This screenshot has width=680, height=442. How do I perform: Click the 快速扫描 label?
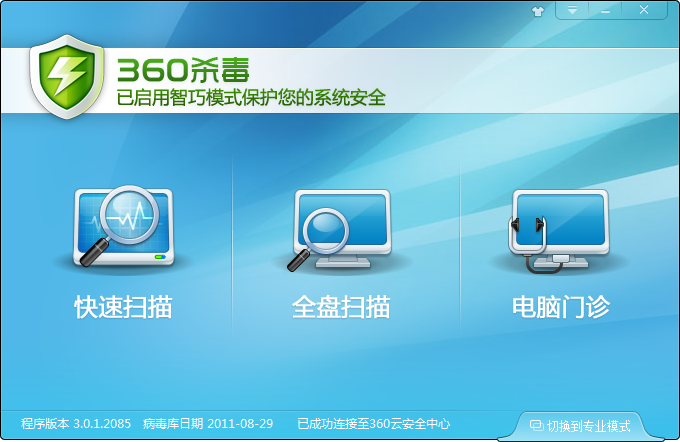(124, 307)
